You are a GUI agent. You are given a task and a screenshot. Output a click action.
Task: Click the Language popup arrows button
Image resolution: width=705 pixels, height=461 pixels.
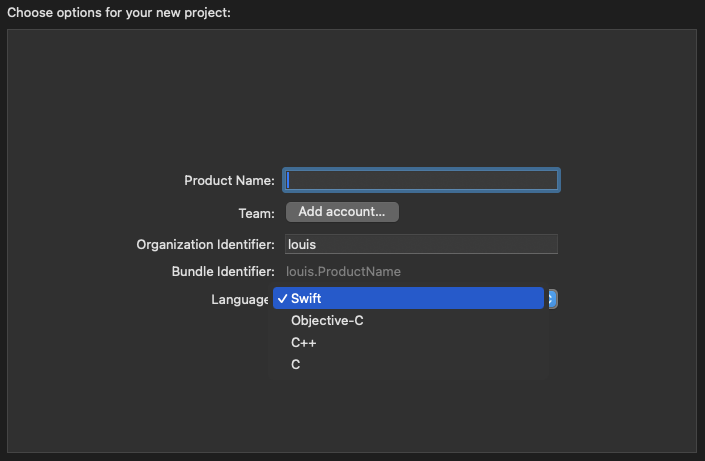pyautogui.click(x=552, y=299)
